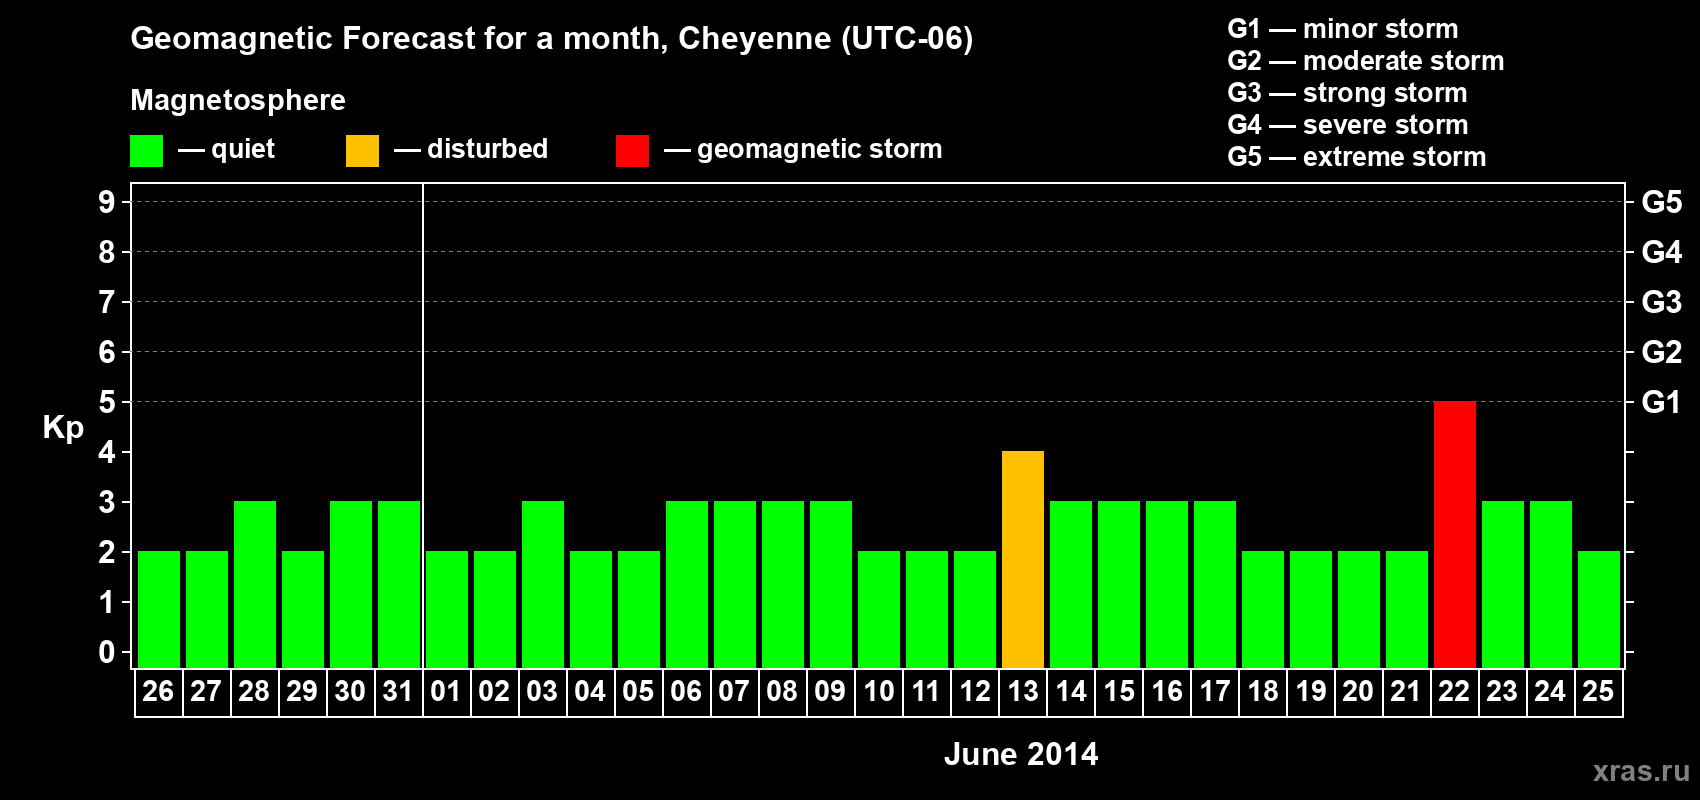Click the red geomagnetic storm legend swatch
The image size is (1700, 800).
pyautogui.click(x=632, y=151)
